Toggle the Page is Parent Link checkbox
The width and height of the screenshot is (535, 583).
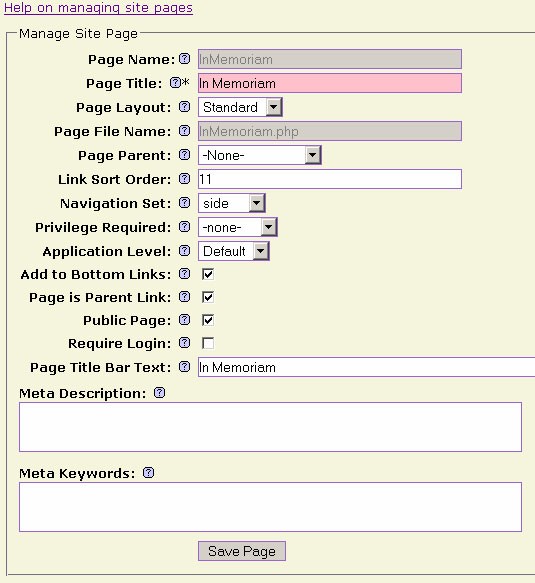click(208, 297)
